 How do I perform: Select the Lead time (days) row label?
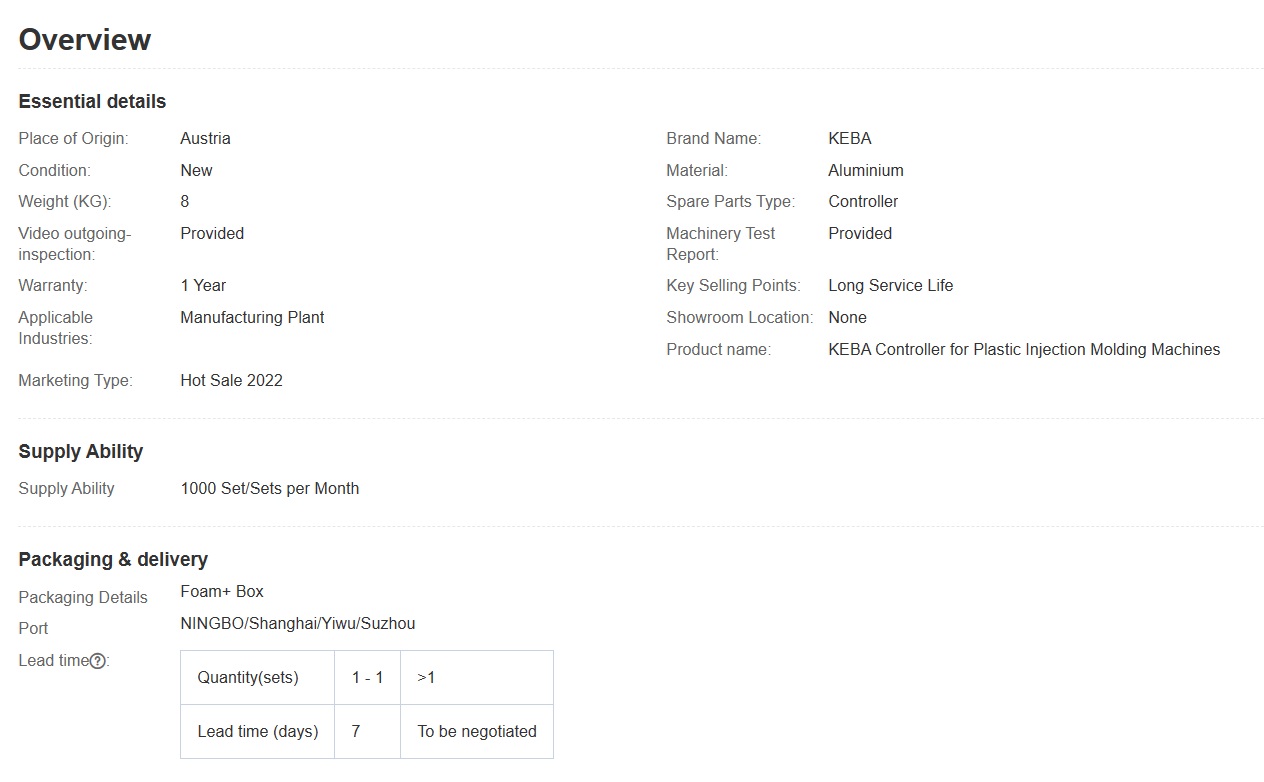tap(258, 732)
